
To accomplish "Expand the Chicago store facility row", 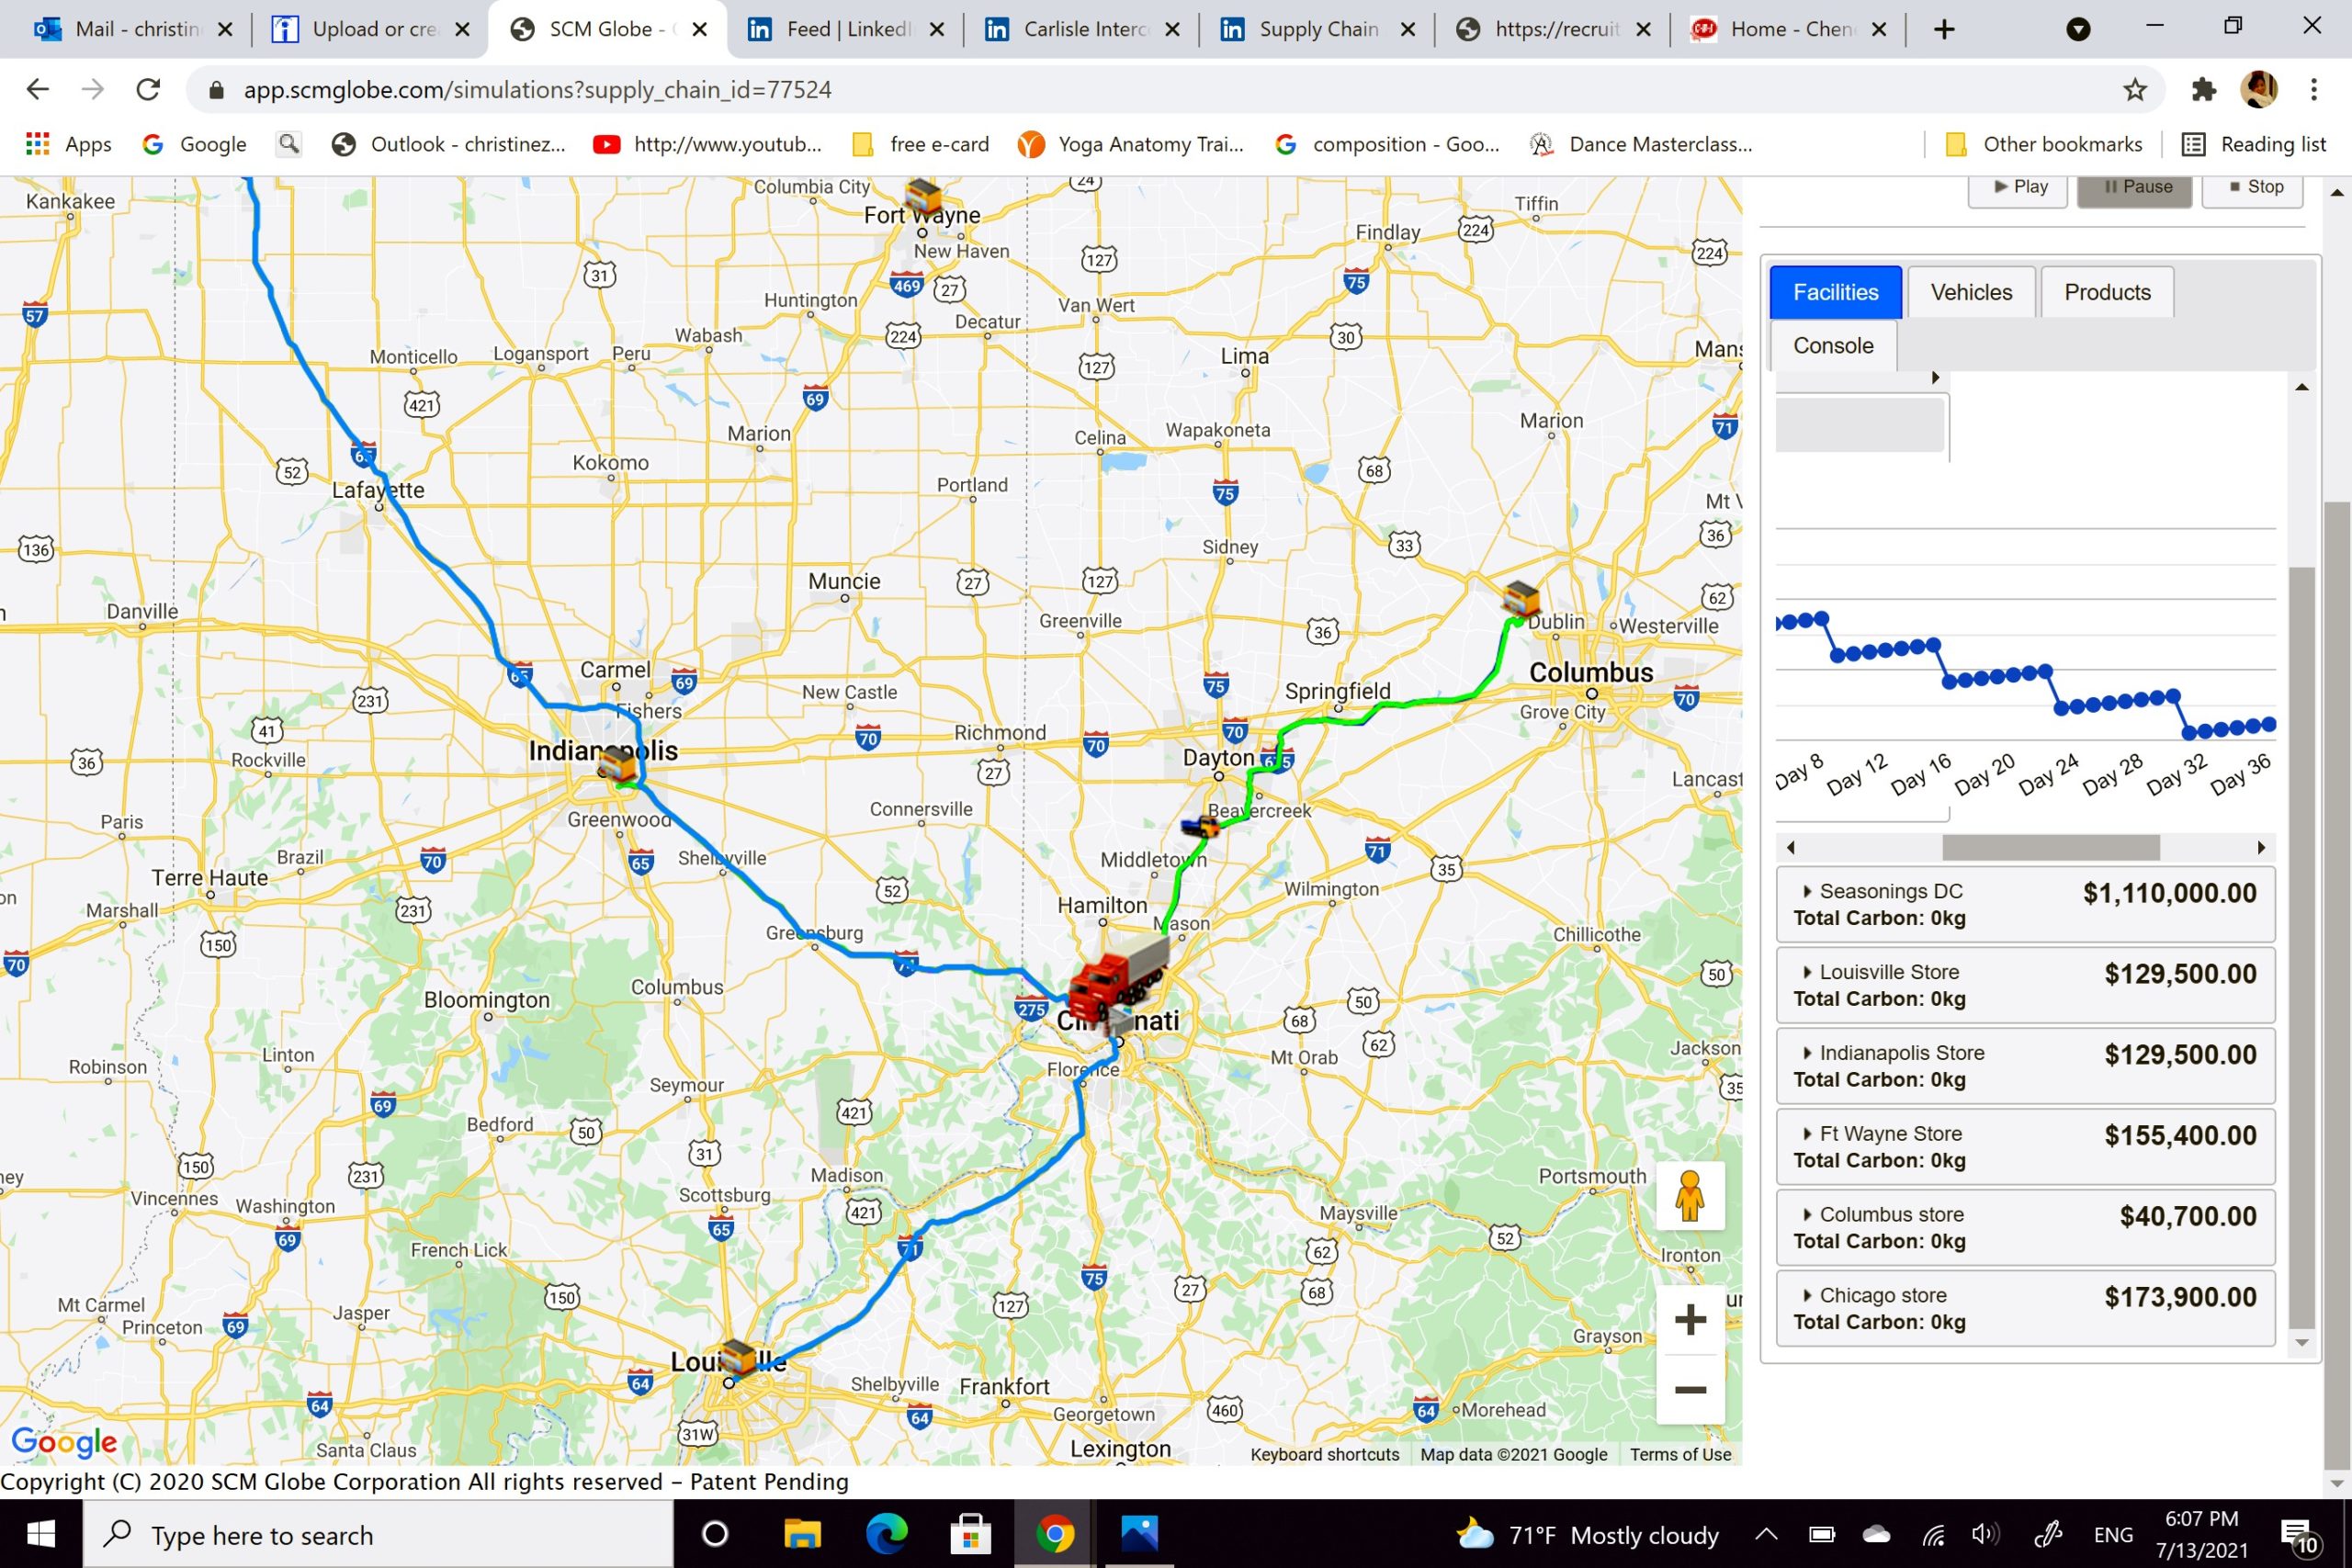I will tap(2025, 1309).
